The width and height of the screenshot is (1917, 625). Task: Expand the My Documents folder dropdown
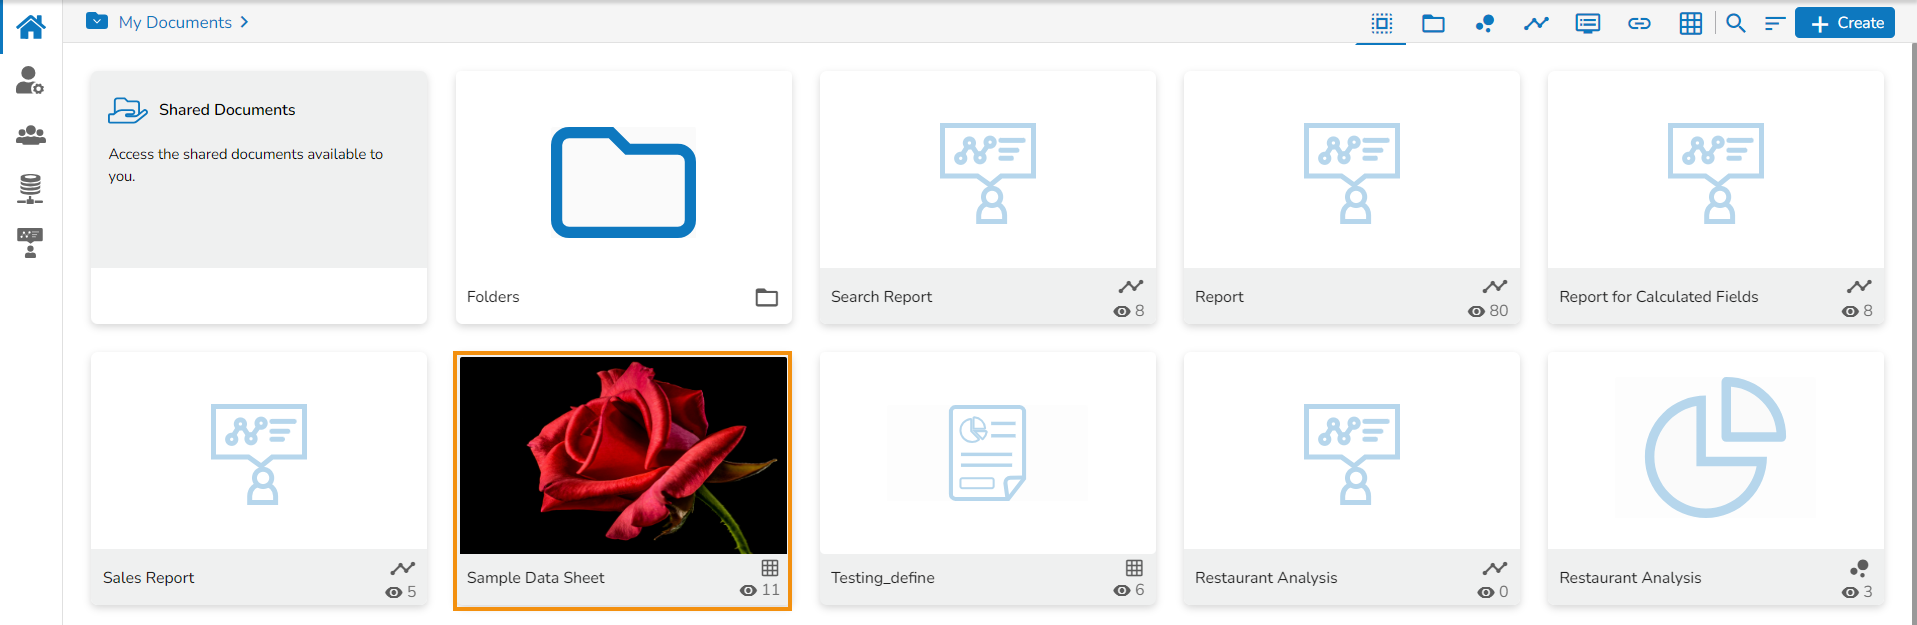(97, 21)
